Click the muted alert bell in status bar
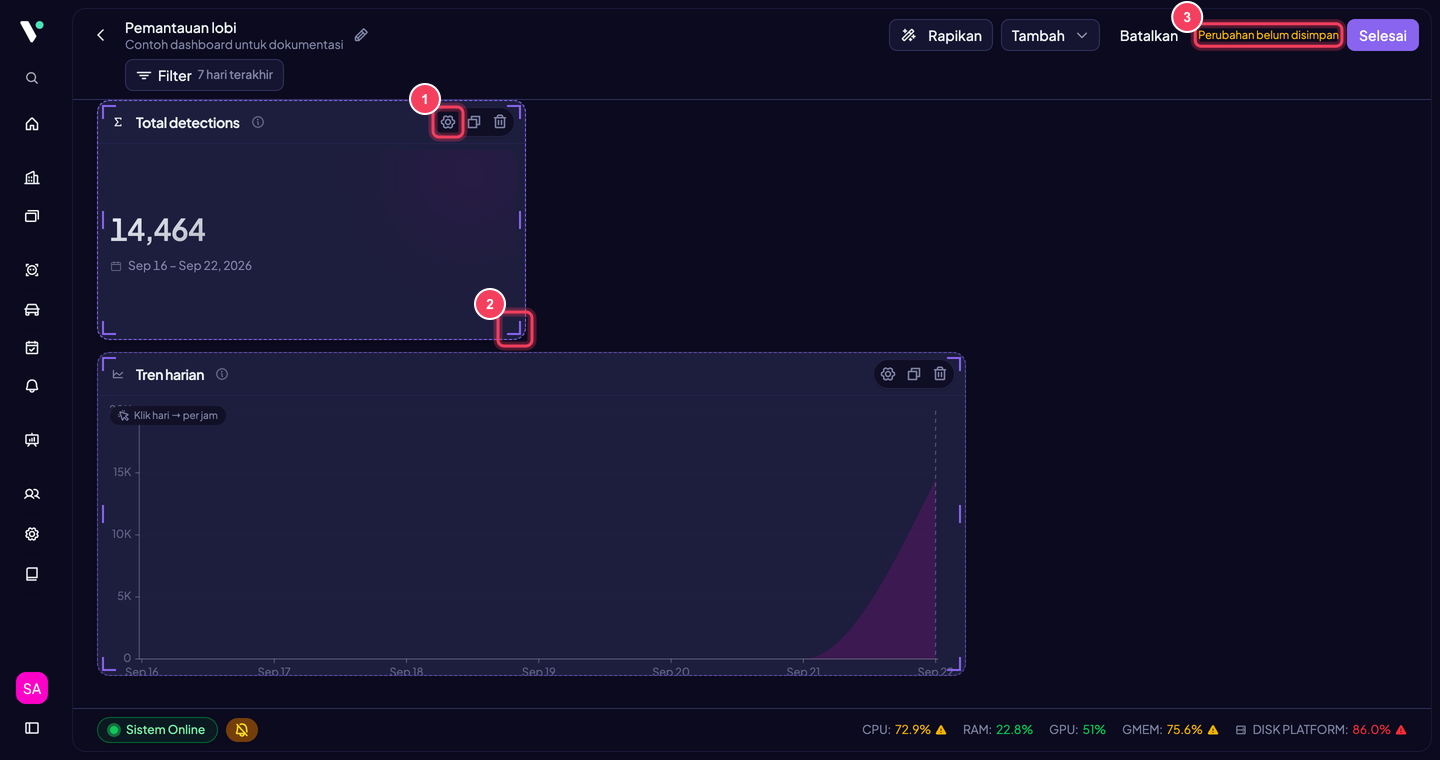1440x760 pixels. coord(242,730)
